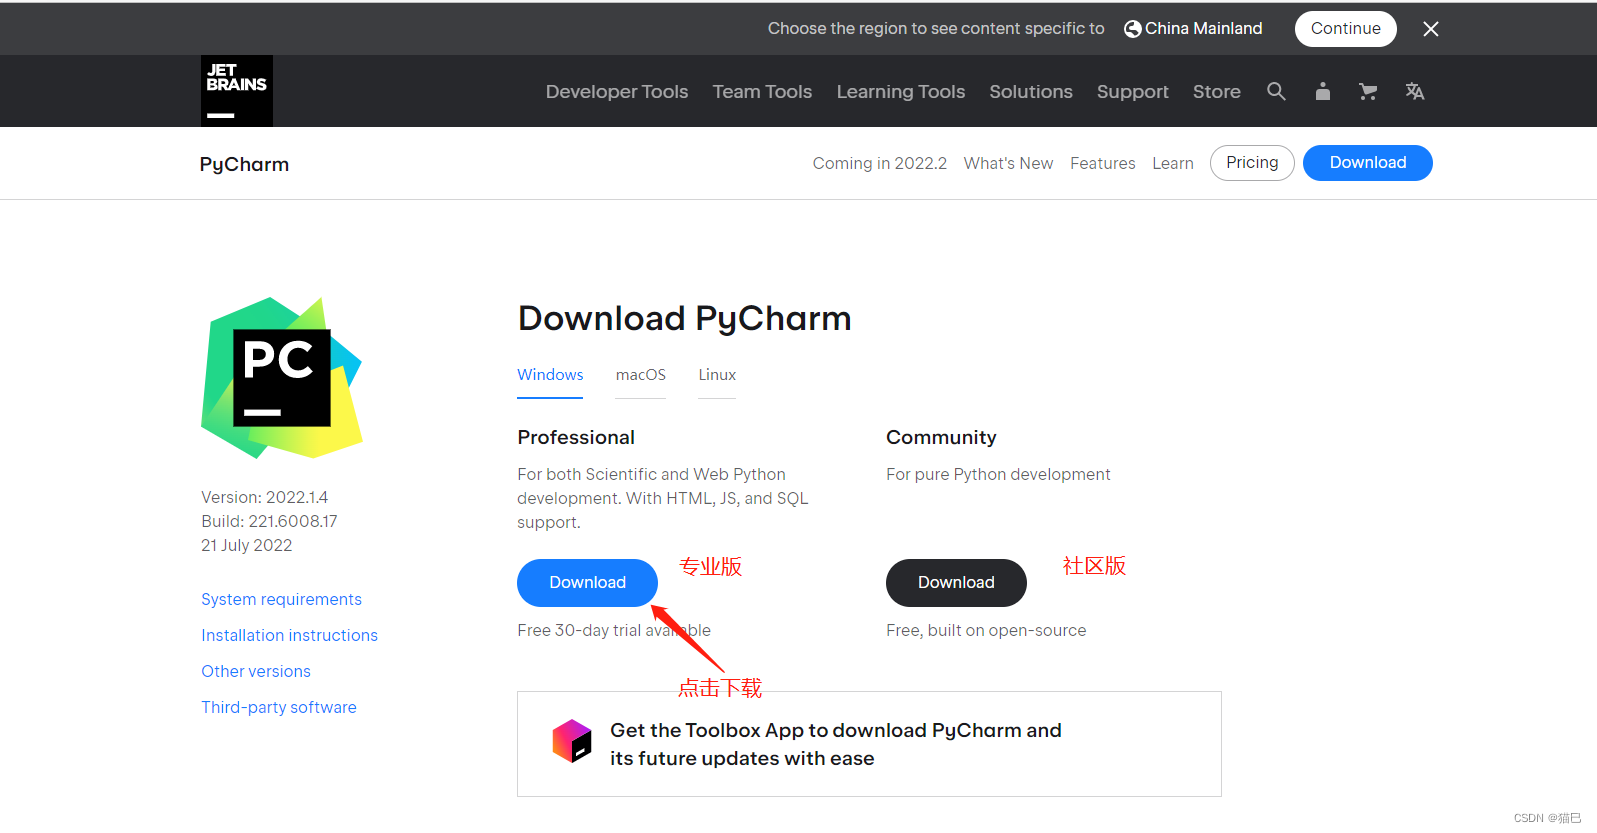Click Professional edition description paragraph
The width and height of the screenshot is (1597, 833).
[663, 498]
